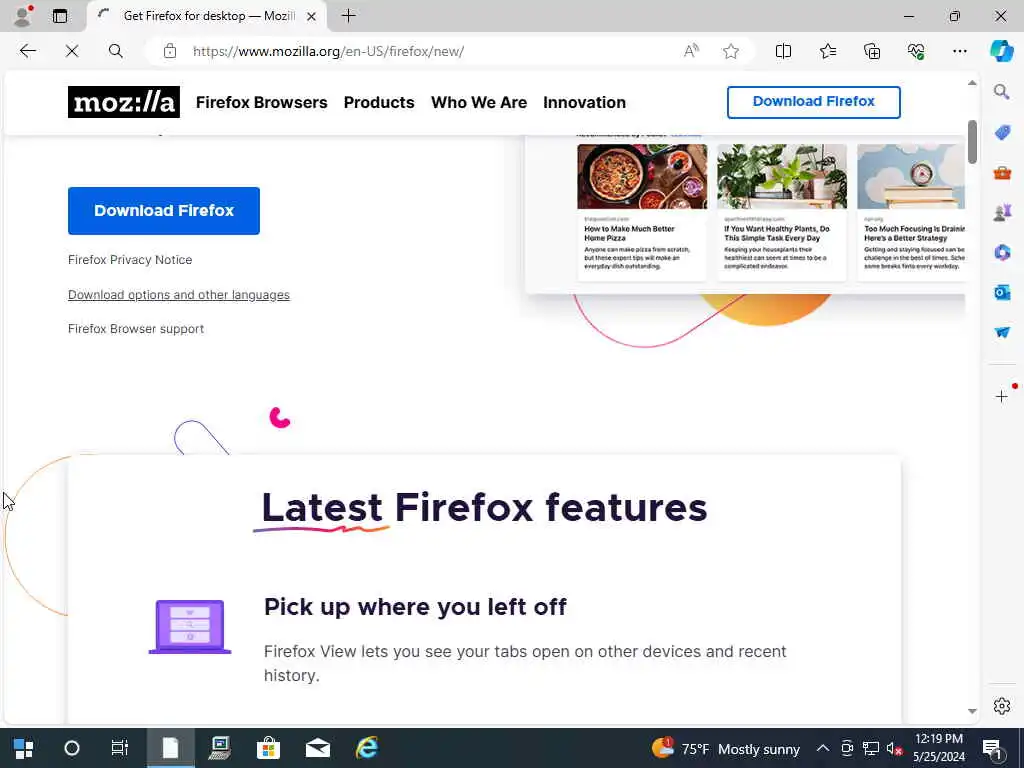View site information lock icon
Viewport: 1024px width, 768px height.
point(170,51)
